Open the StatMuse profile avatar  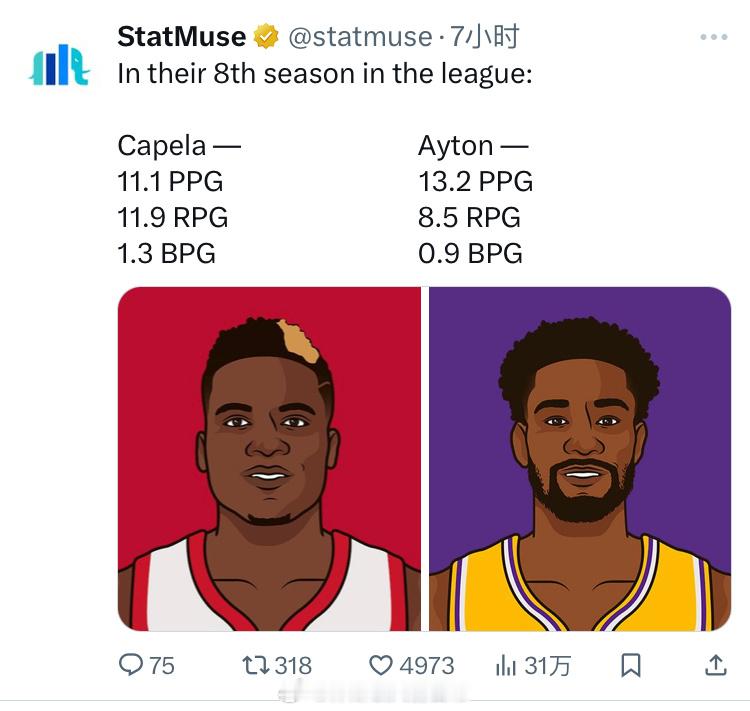(x=59, y=65)
